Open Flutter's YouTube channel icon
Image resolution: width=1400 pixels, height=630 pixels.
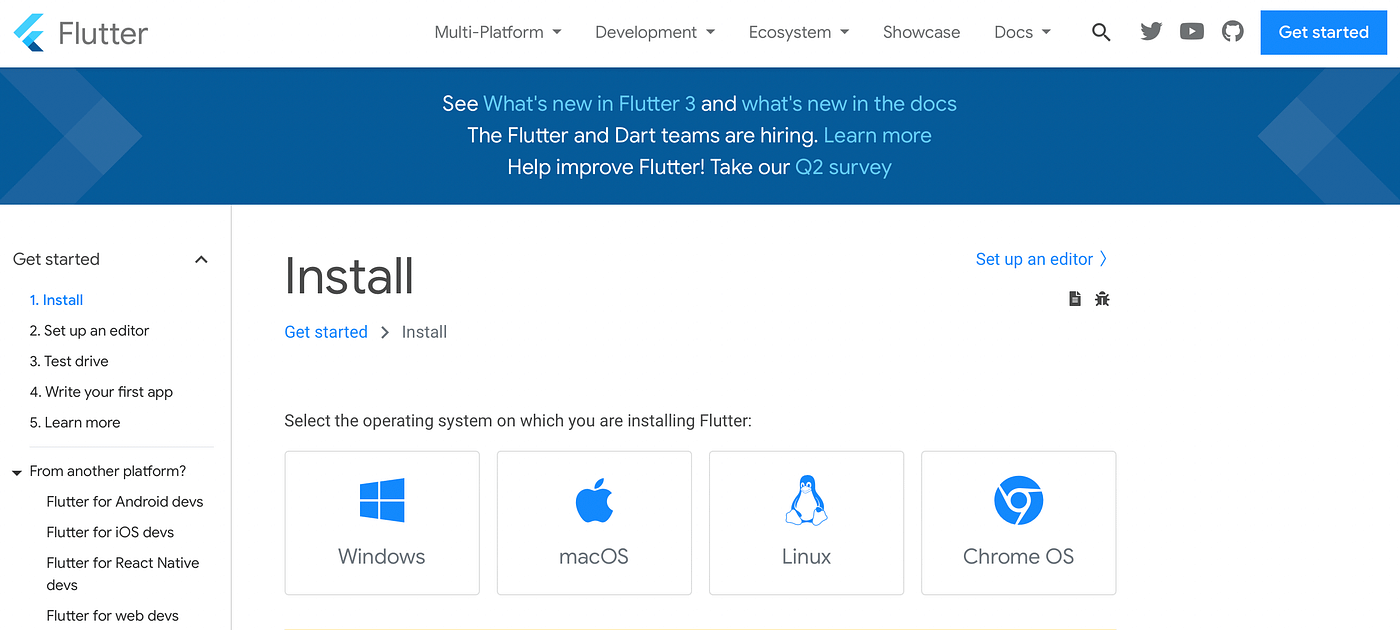pyautogui.click(x=1191, y=31)
